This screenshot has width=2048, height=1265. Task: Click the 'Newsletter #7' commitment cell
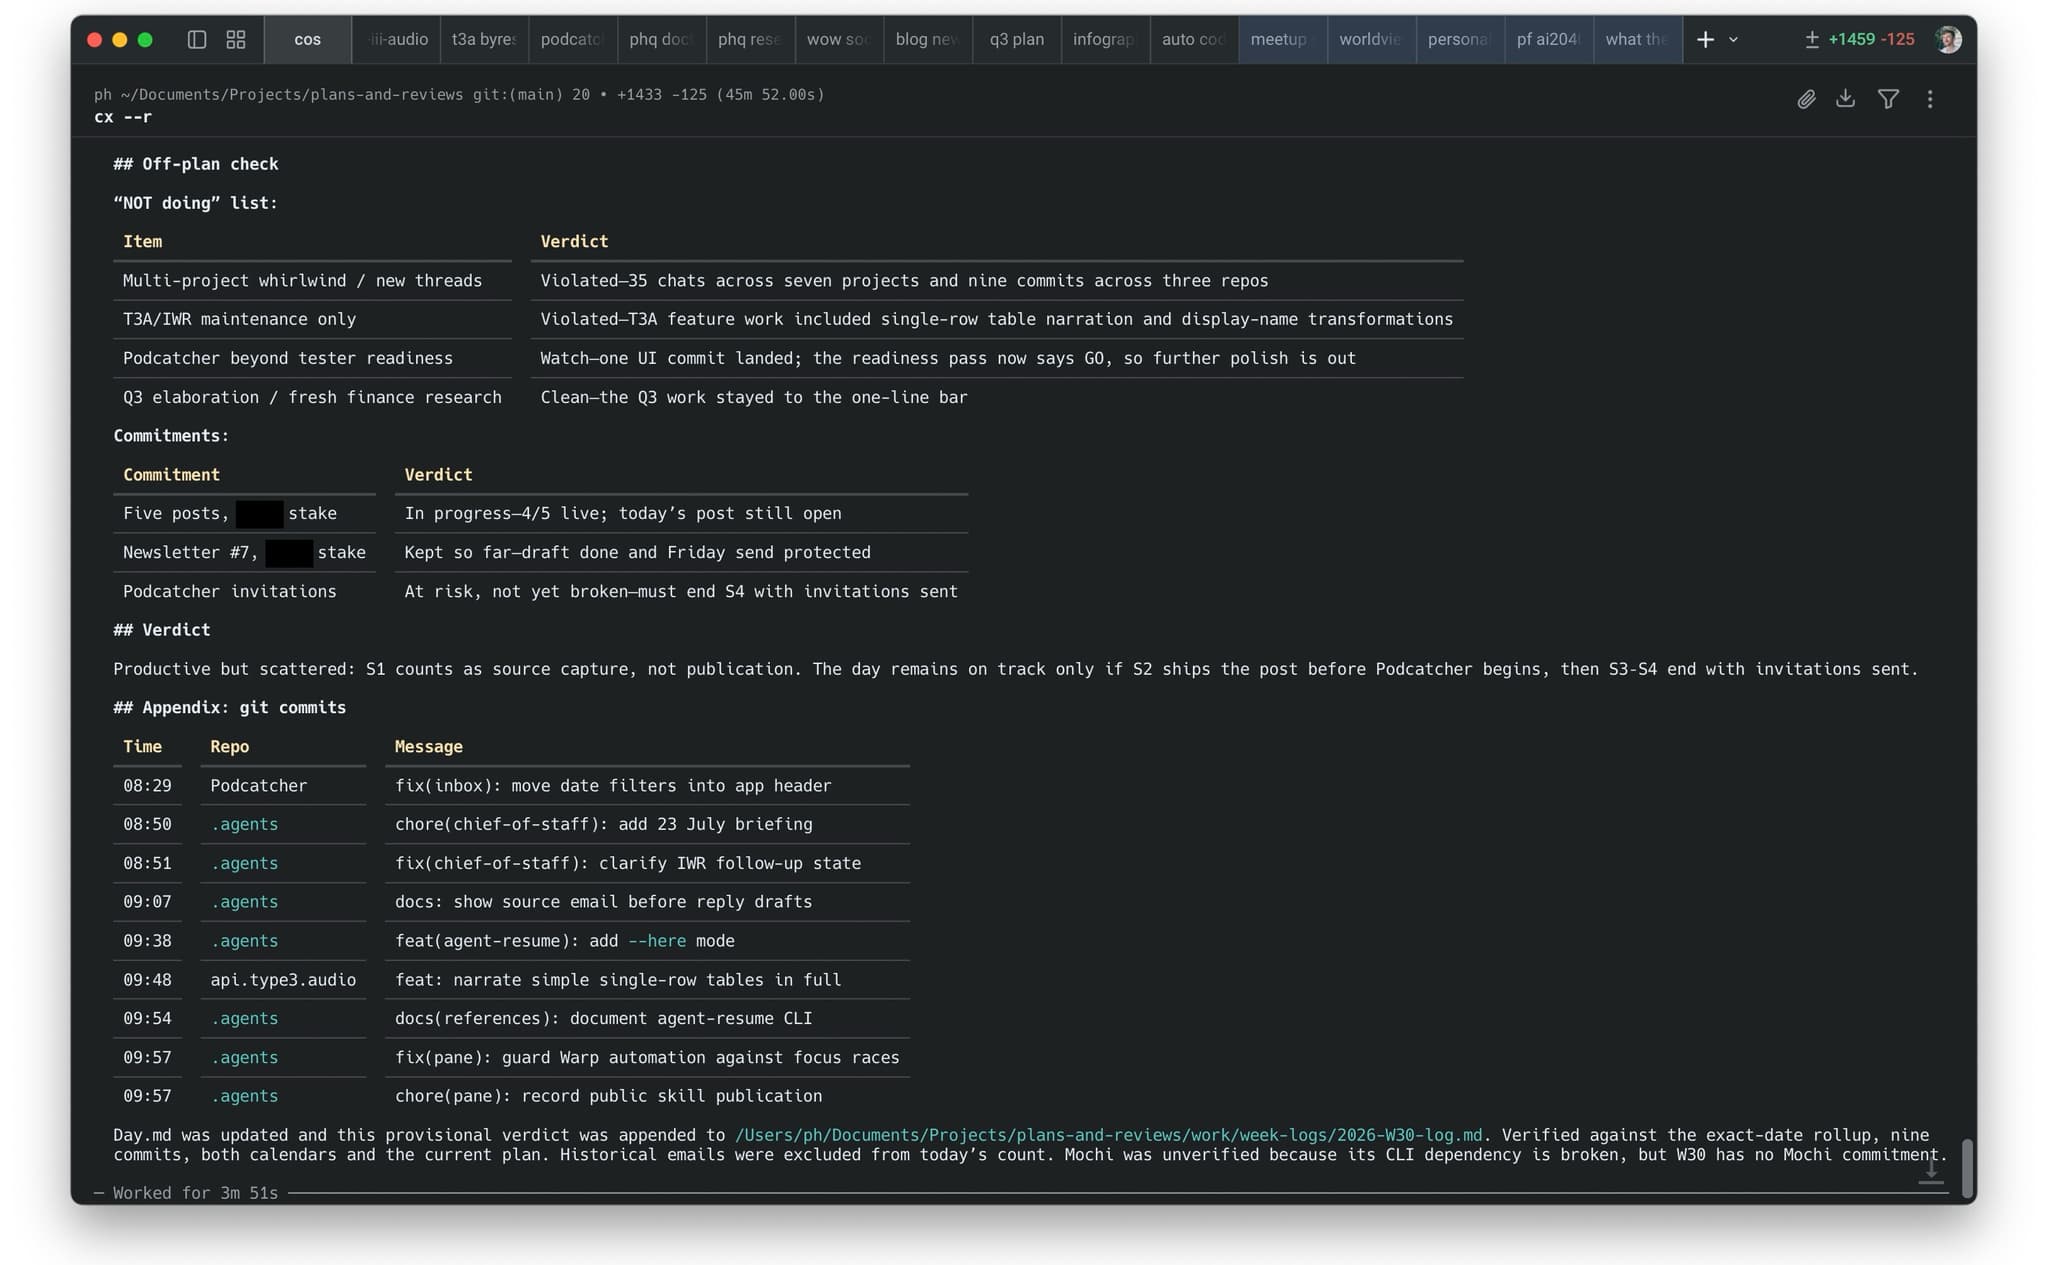coord(244,552)
